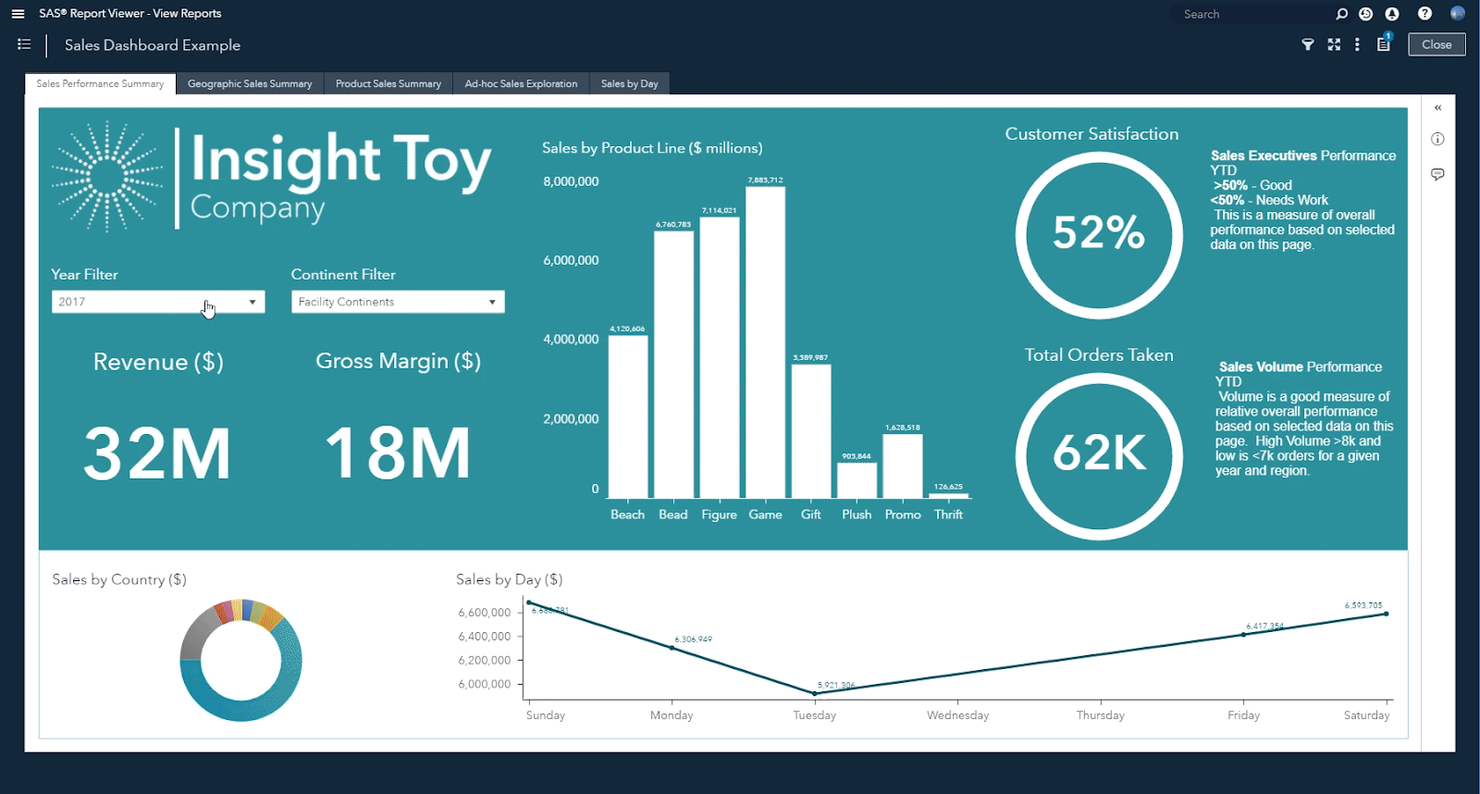
Task: Open notifications
Action: point(1393,13)
